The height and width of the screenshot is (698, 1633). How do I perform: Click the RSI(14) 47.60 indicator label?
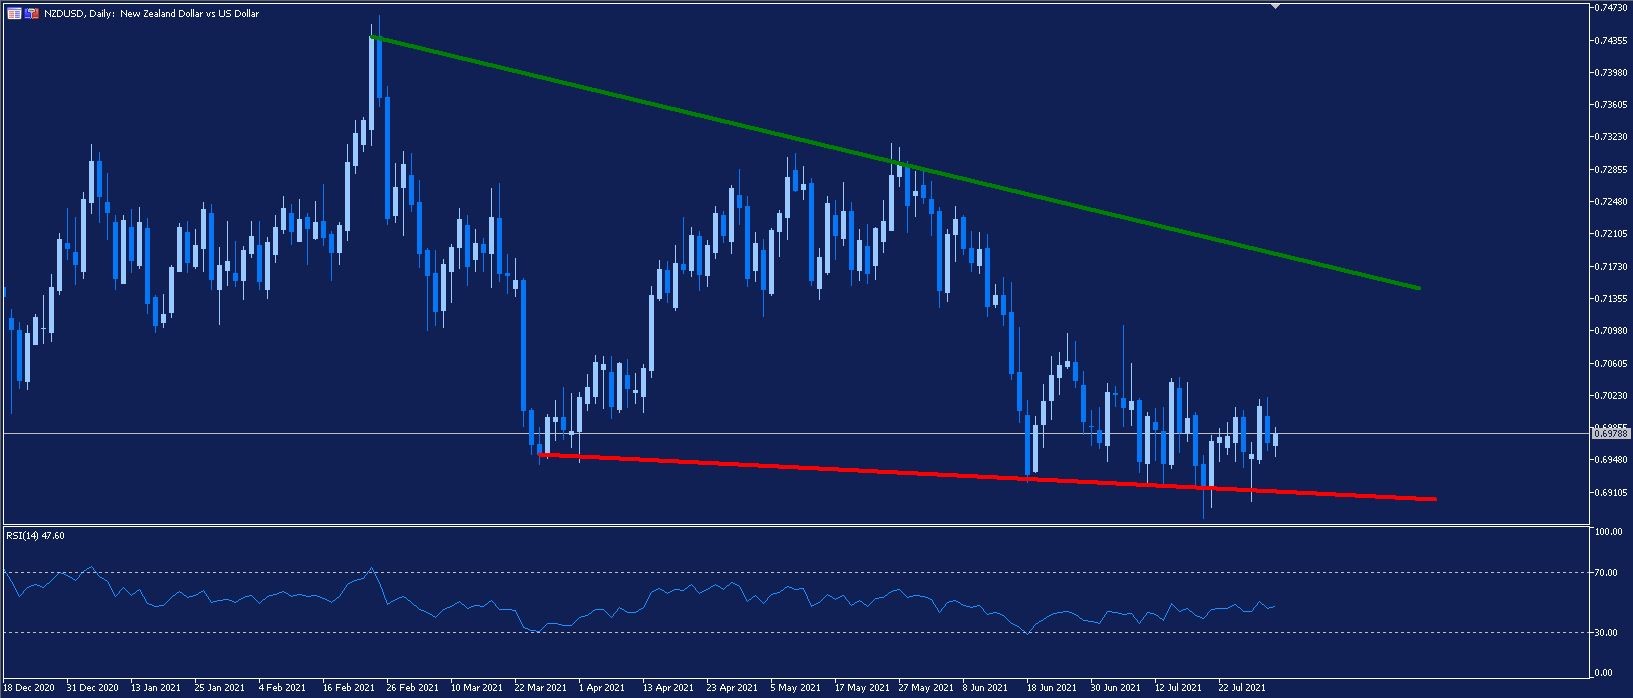pos(36,536)
